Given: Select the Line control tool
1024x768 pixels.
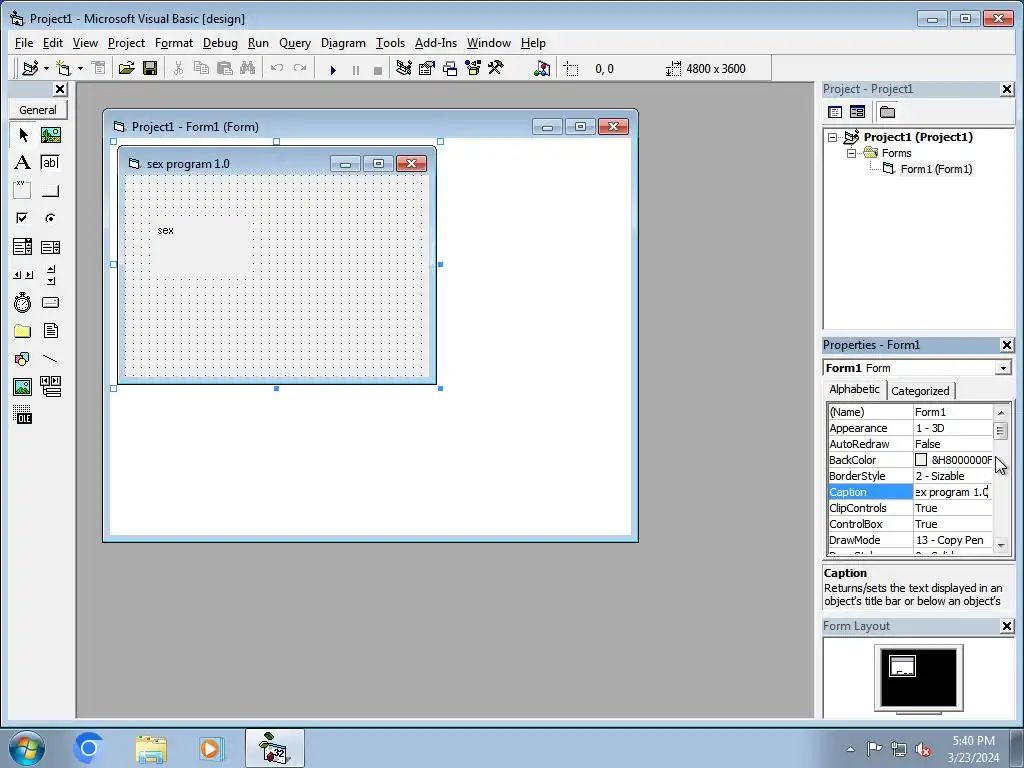Looking at the screenshot, I should click(50, 359).
